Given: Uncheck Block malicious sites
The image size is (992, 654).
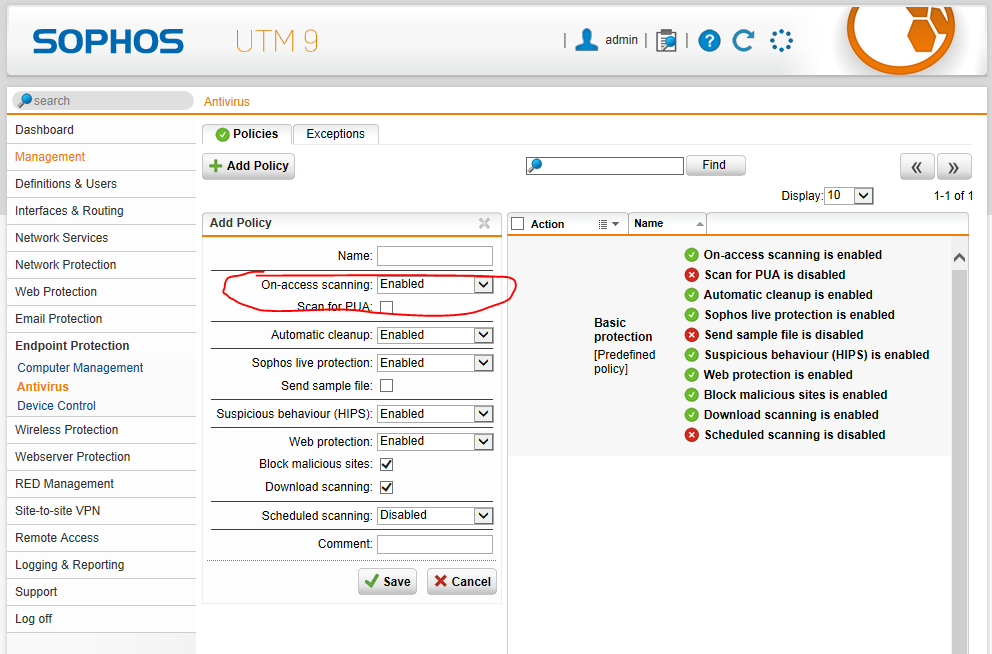Looking at the screenshot, I should (387, 464).
